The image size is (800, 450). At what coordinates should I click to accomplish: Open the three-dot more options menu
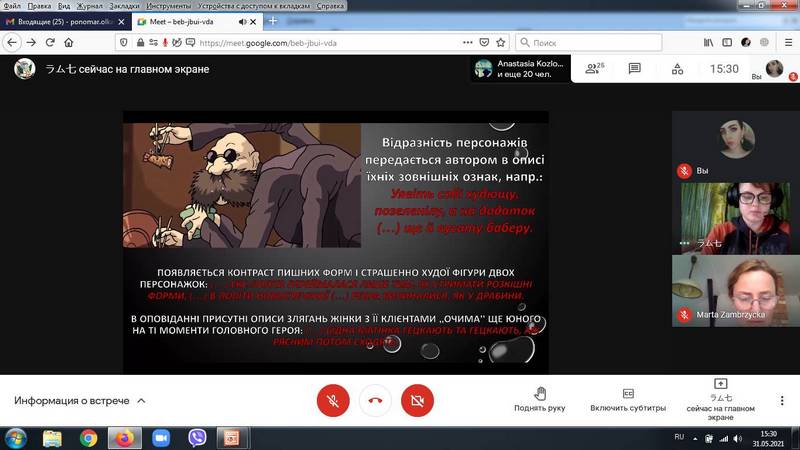click(782, 401)
